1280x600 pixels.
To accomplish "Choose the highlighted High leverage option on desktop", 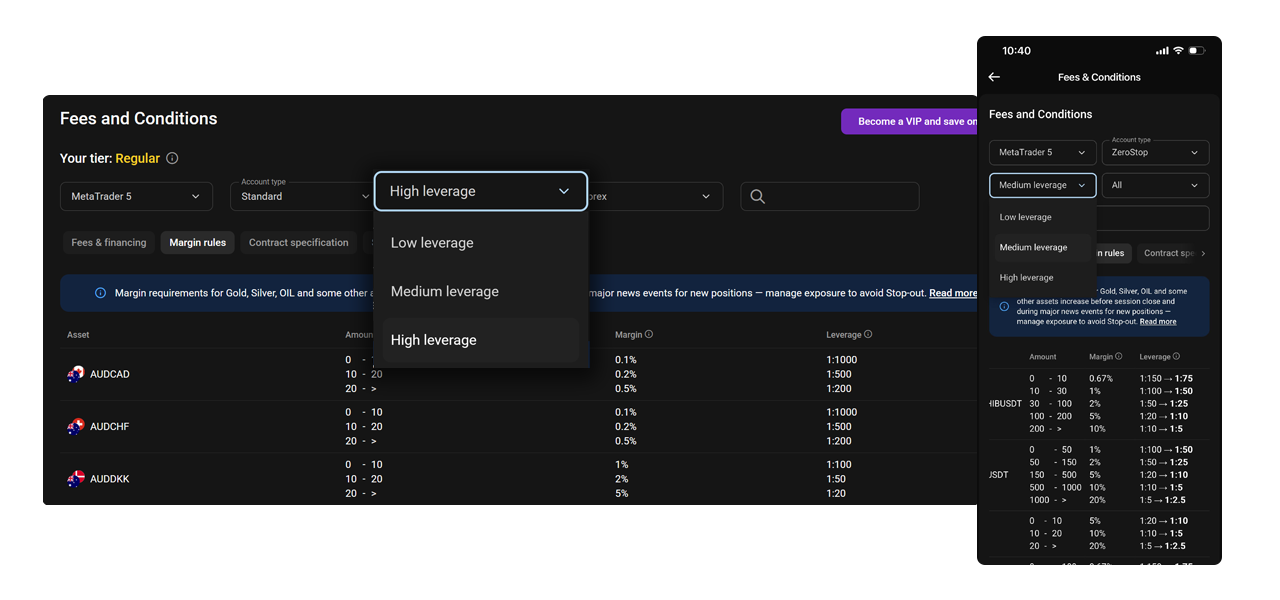I will click(x=480, y=340).
